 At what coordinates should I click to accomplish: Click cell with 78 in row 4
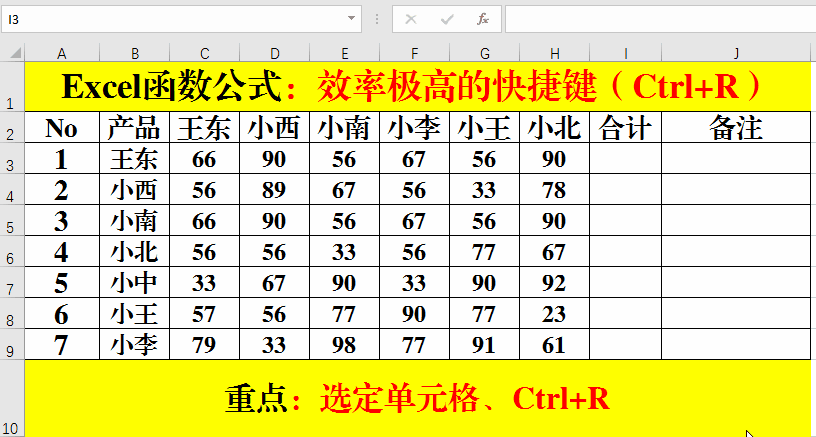555,189
